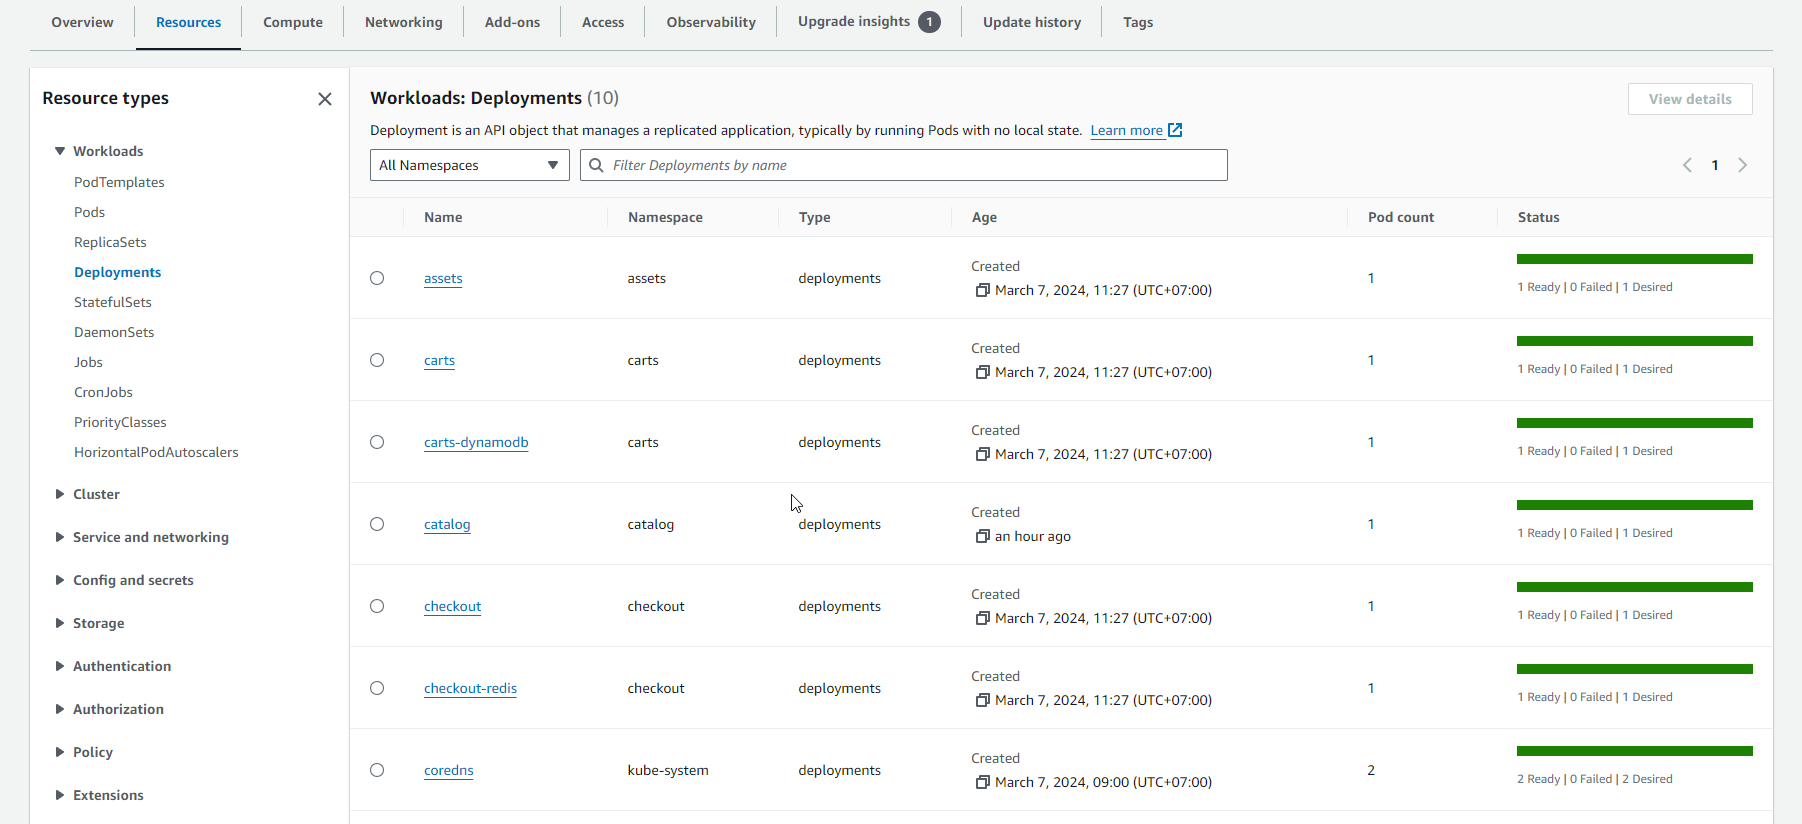
Task: Expand the Storage section
Action: point(60,623)
